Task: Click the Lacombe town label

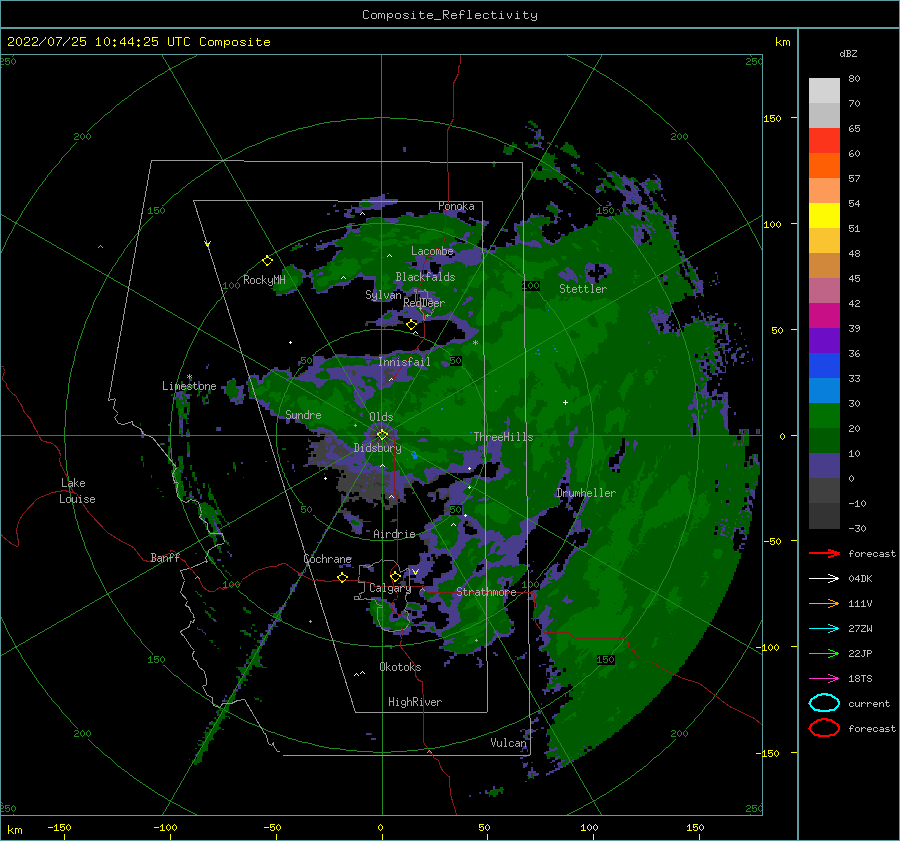Action: 432,251
